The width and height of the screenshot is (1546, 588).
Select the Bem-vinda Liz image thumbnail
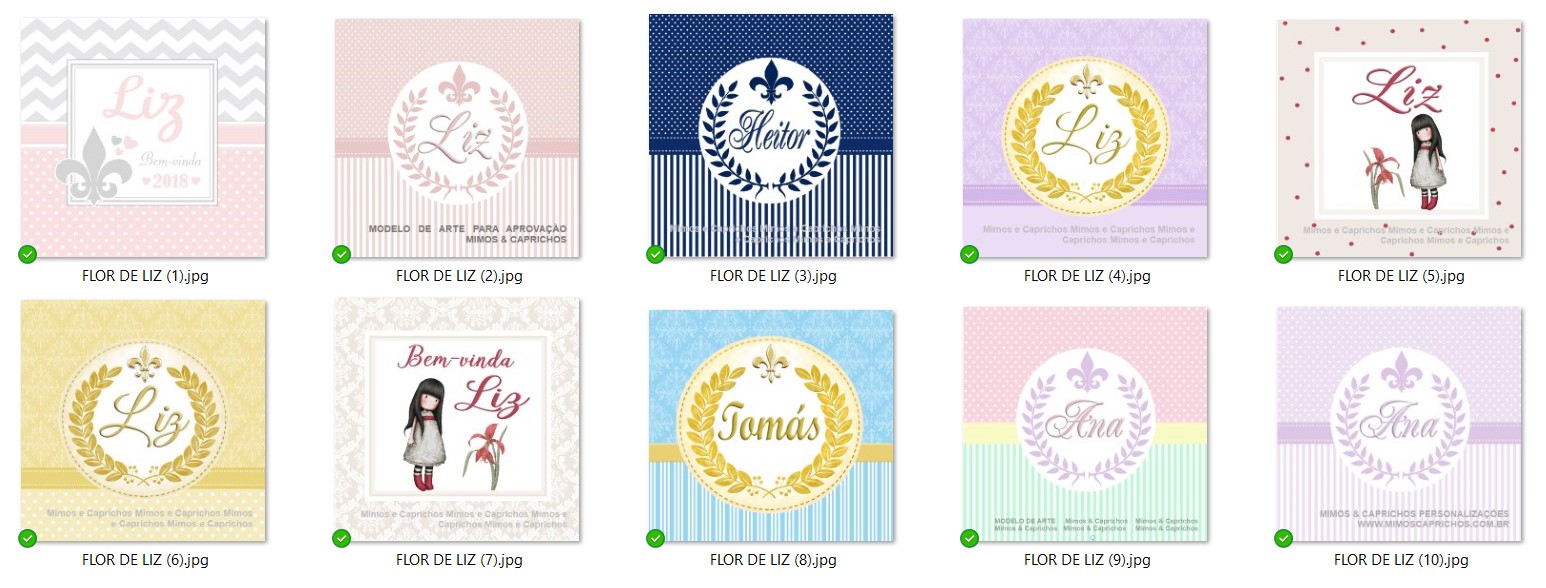pos(457,420)
